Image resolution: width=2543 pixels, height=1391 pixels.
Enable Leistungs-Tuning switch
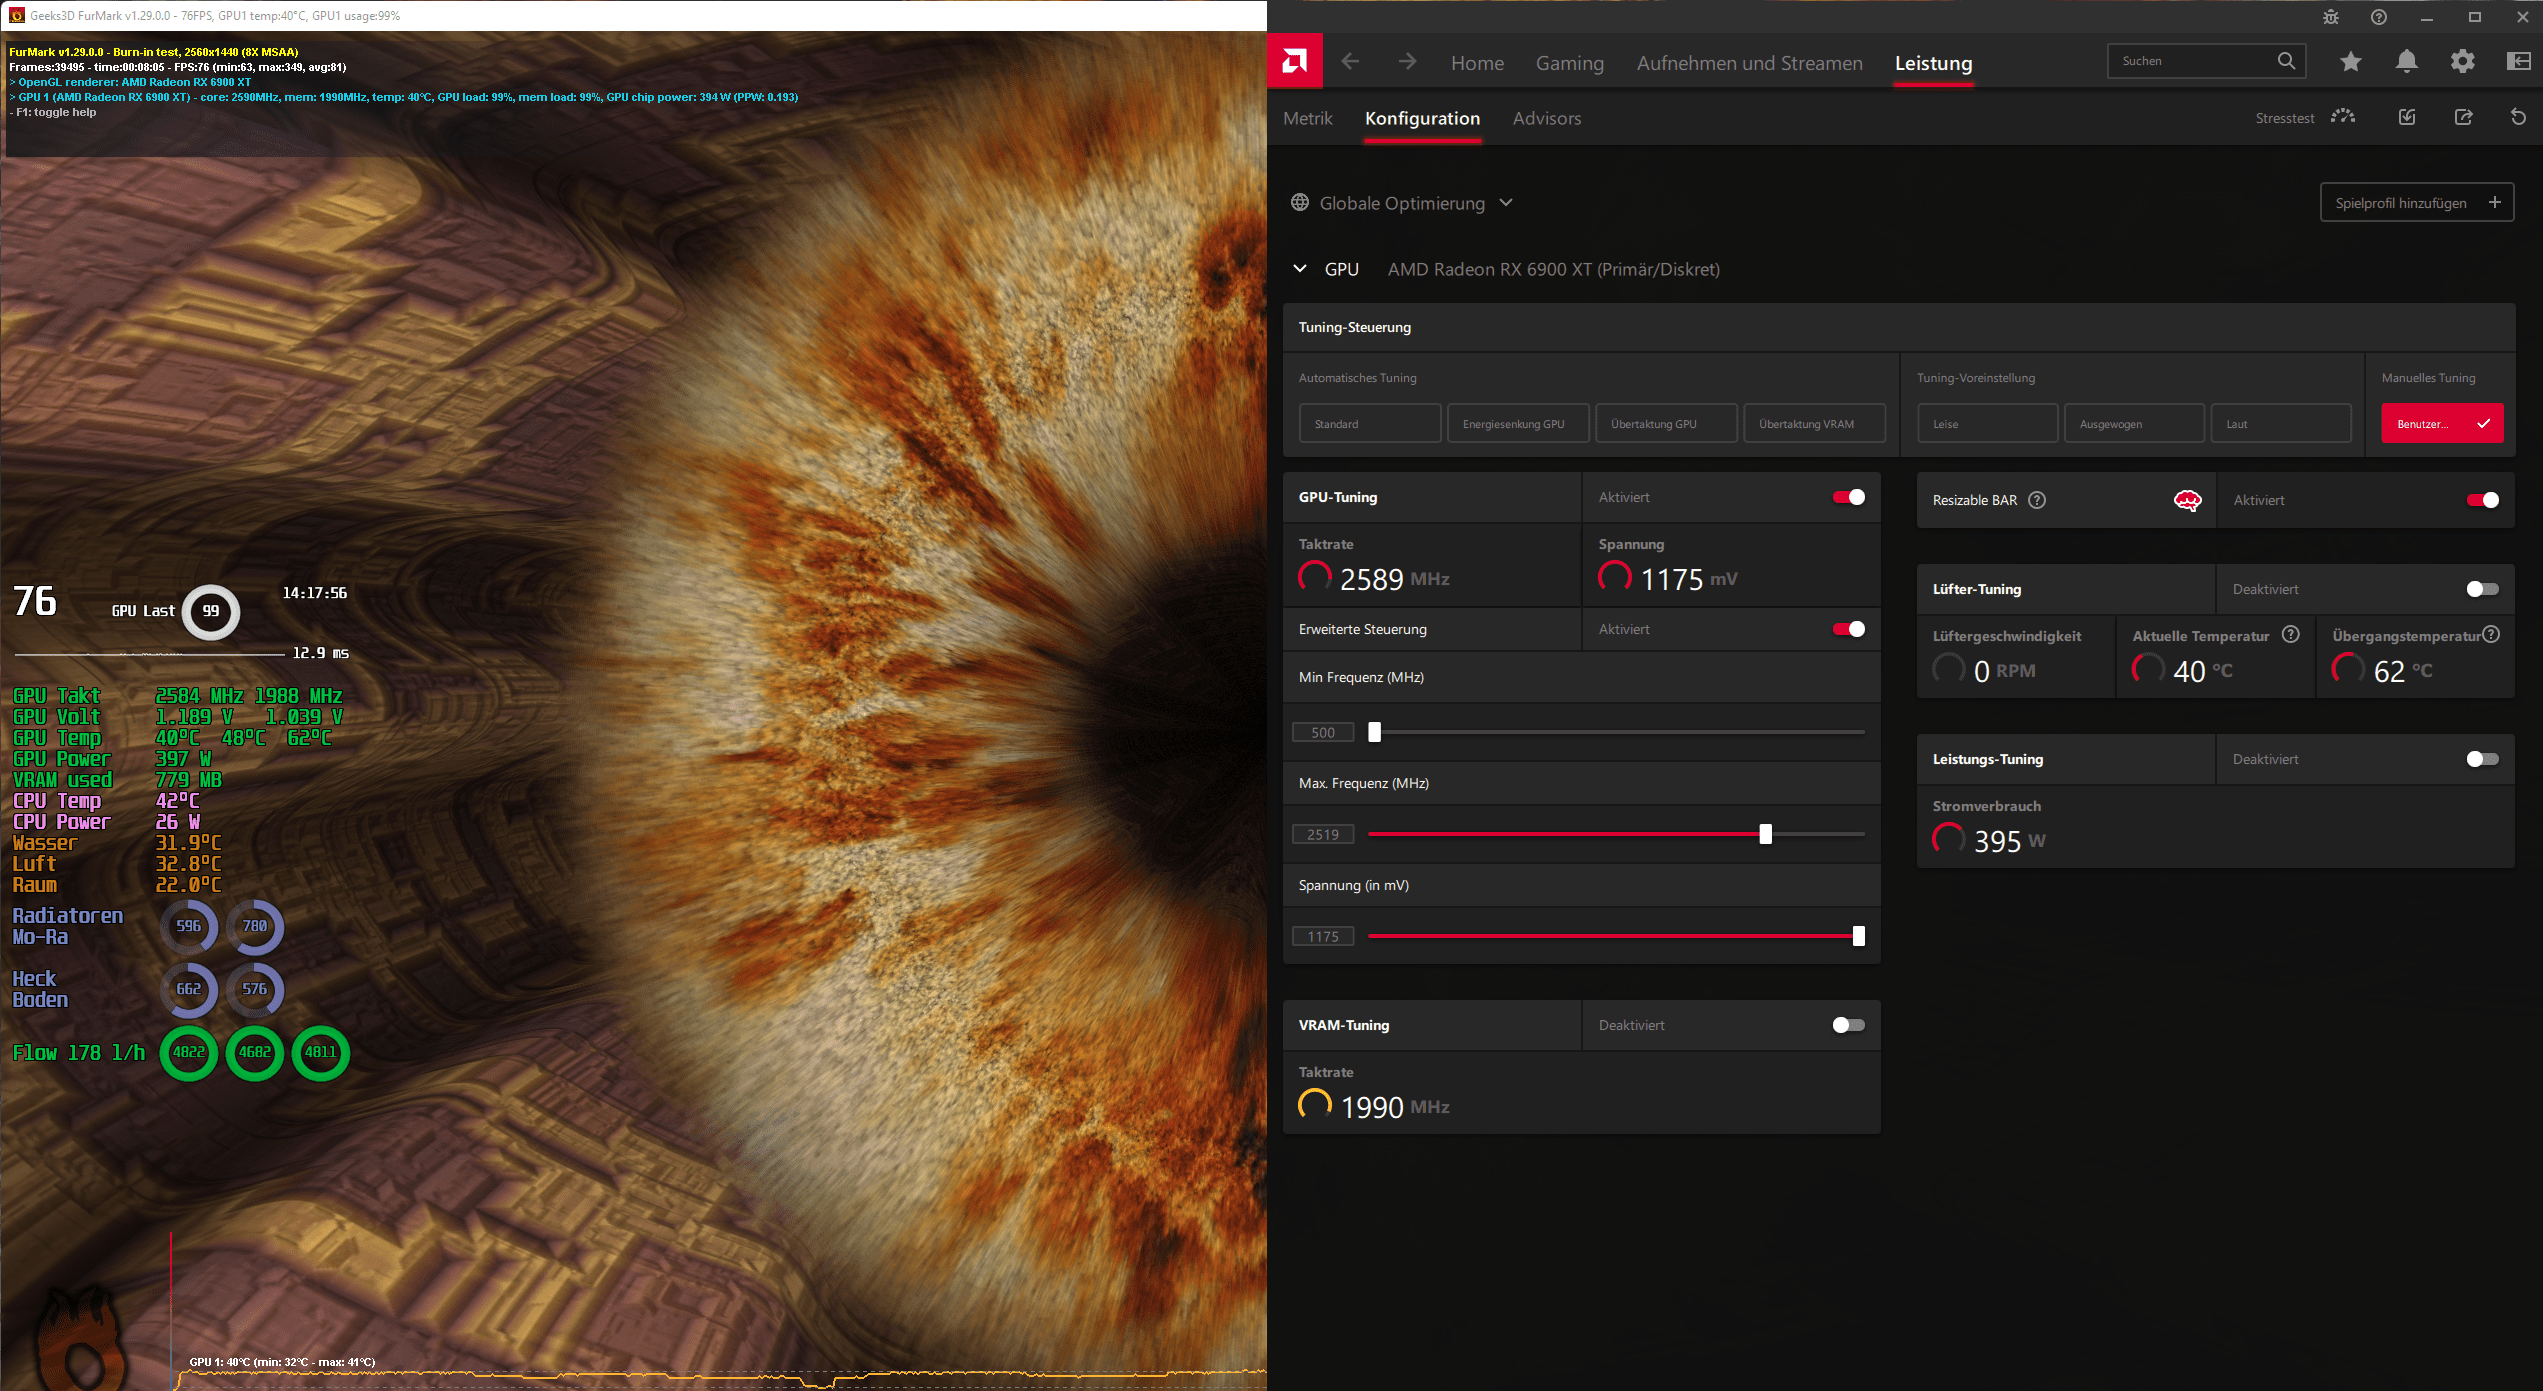(x=2483, y=759)
